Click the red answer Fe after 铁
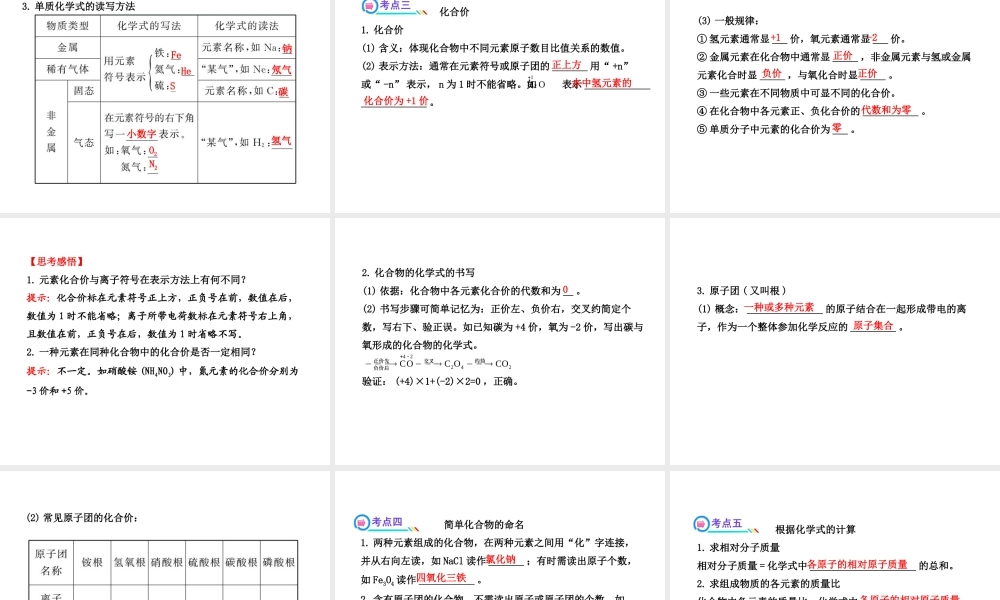This screenshot has height=600, width=1000. 176,55
